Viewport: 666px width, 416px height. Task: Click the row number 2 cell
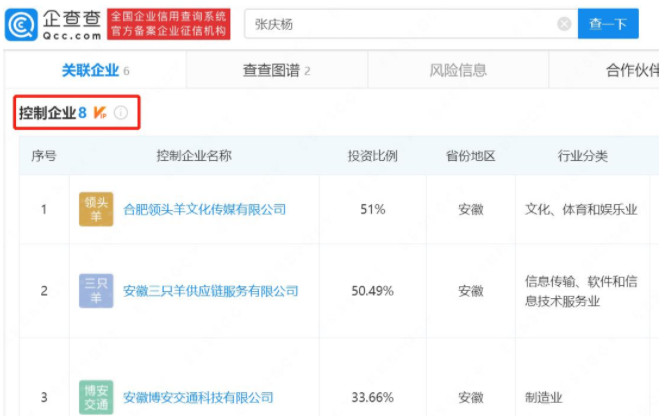44,291
